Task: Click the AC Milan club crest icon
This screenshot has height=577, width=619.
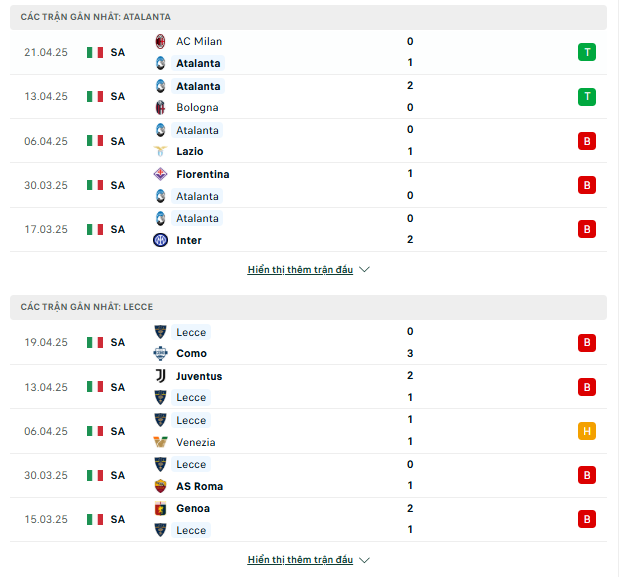Action: coord(160,41)
